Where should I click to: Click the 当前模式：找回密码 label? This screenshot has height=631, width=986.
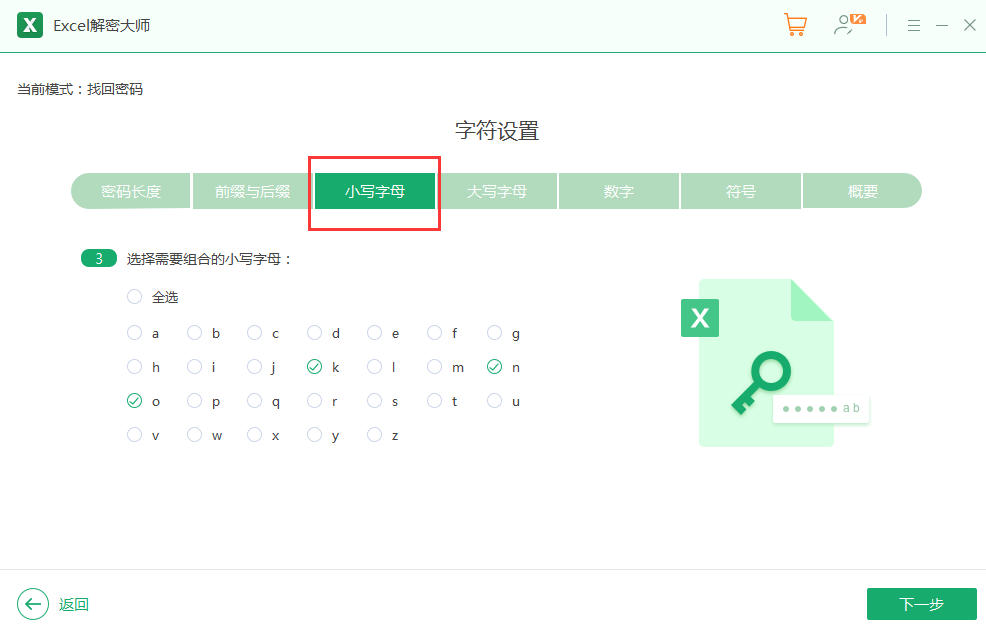(80, 89)
